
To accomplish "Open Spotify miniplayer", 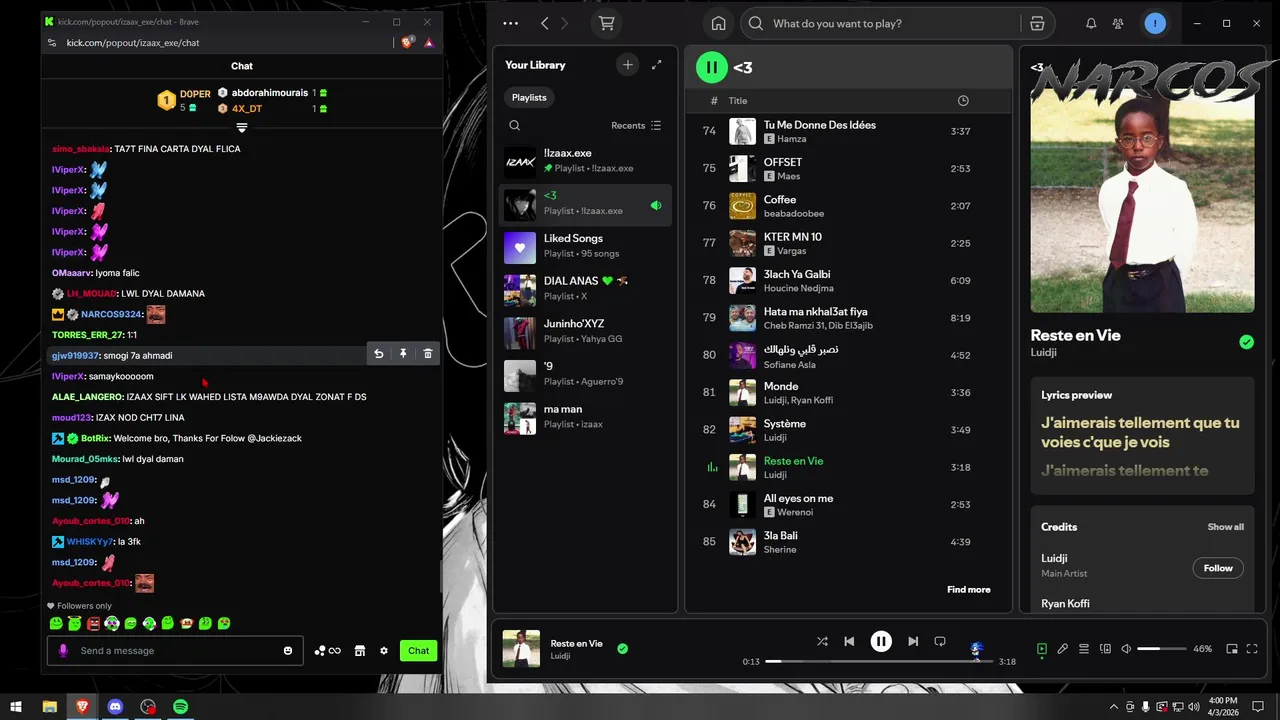I will coord(1231,649).
